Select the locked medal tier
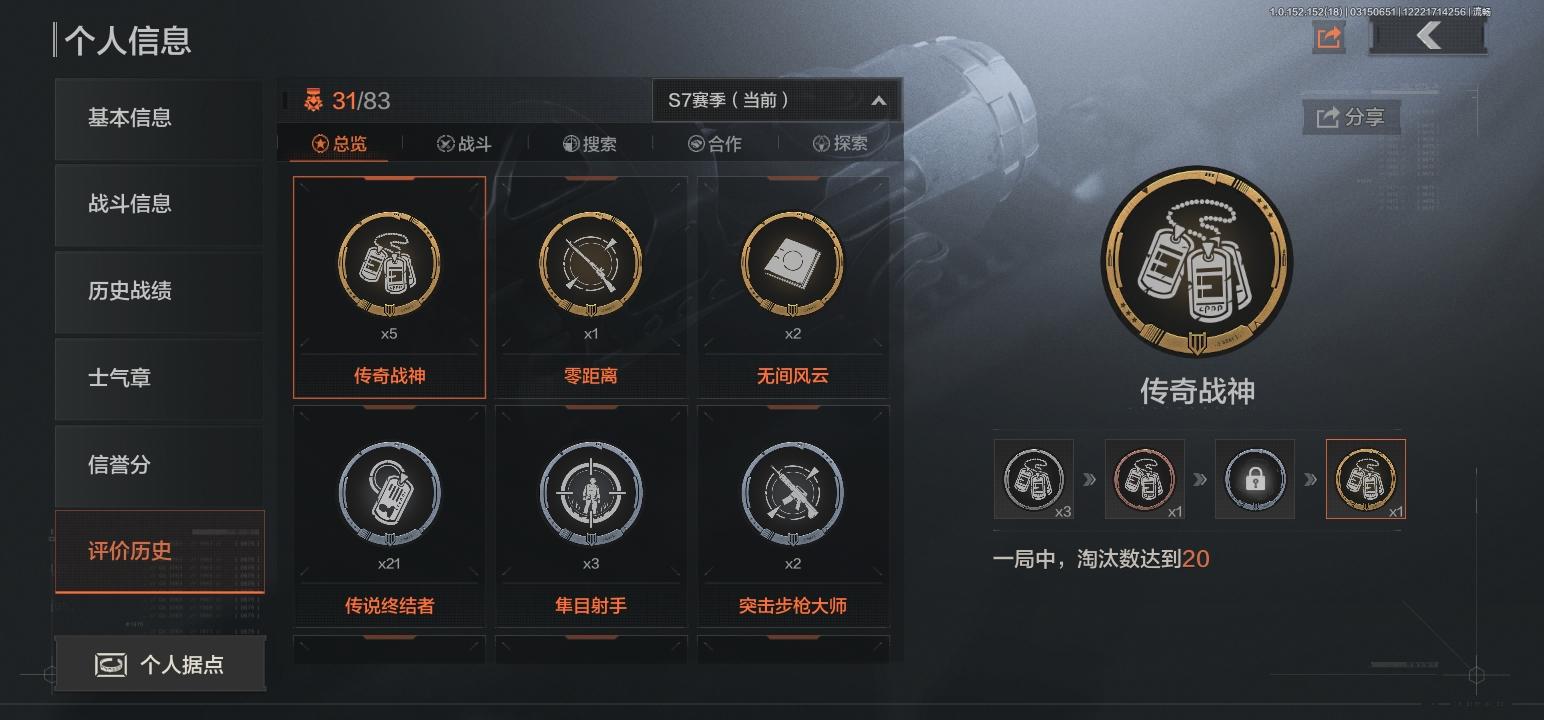The width and height of the screenshot is (1544, 720). (1255, 479)
